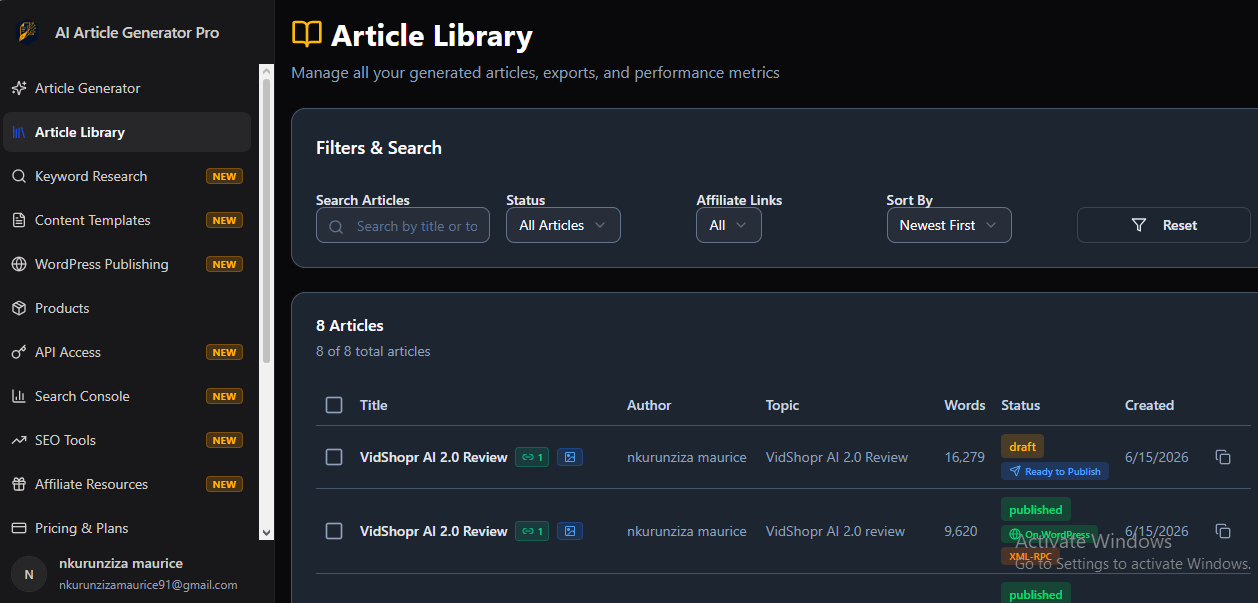Click the Author column header
This screenshot has width=1258, height=603.
(649, 405)
